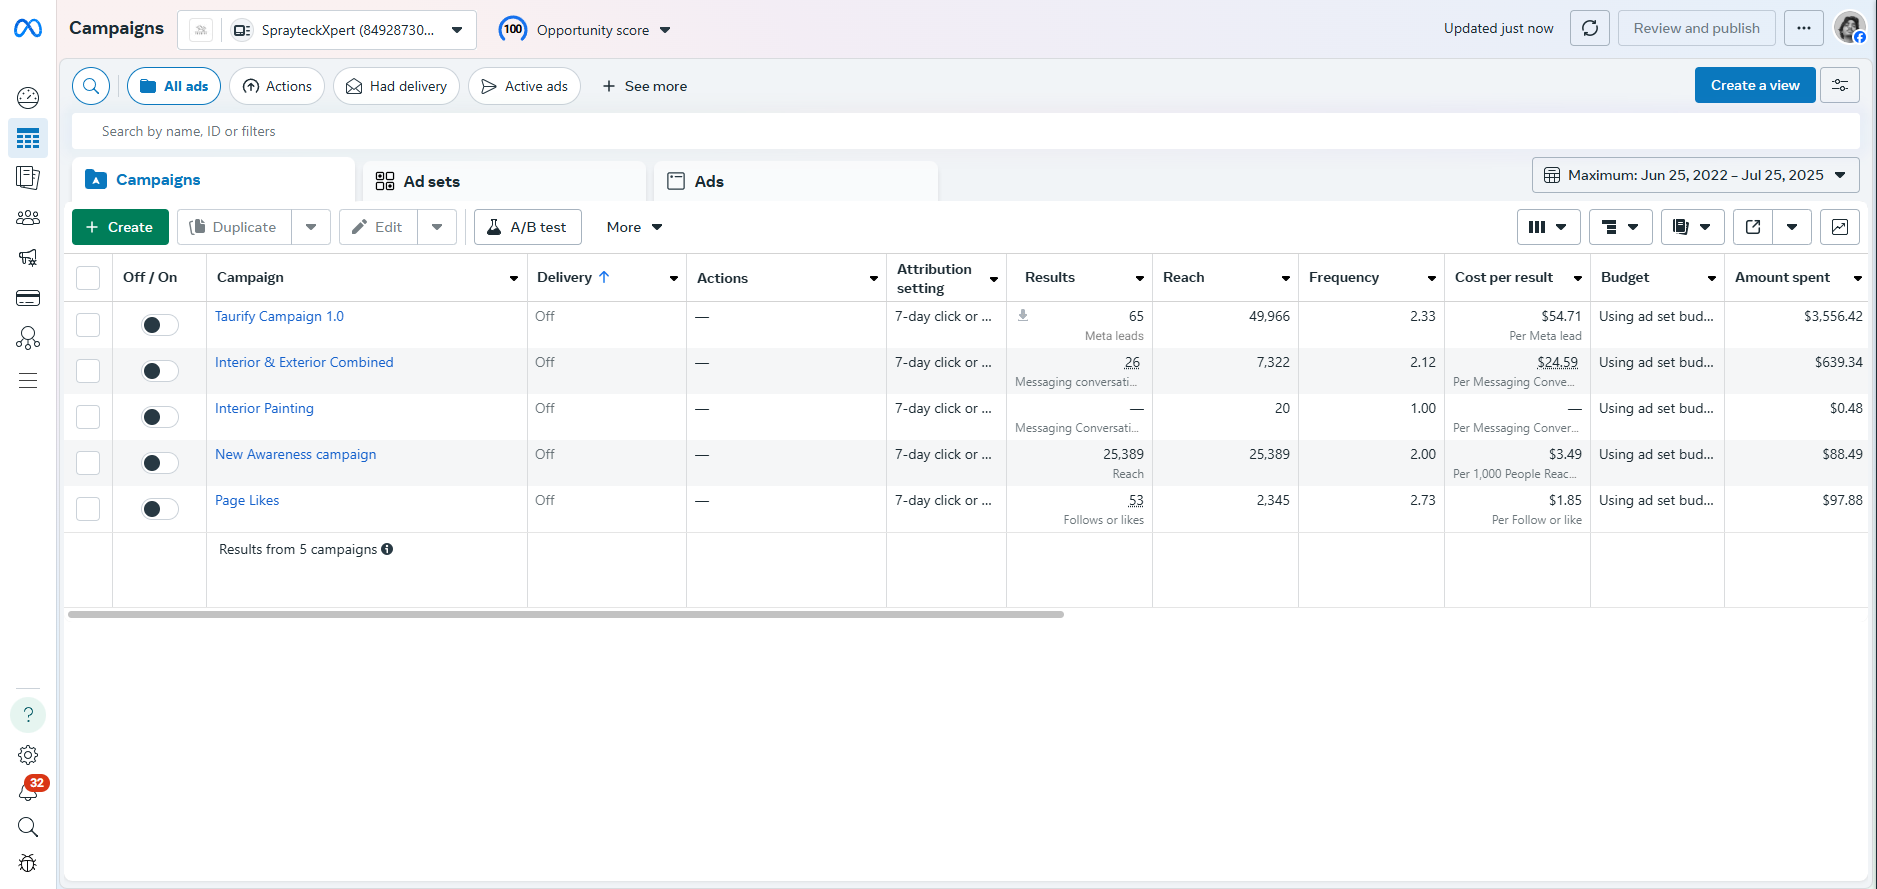Sort by the Delivery column header

pyautogui.click(x=573, y=277)
